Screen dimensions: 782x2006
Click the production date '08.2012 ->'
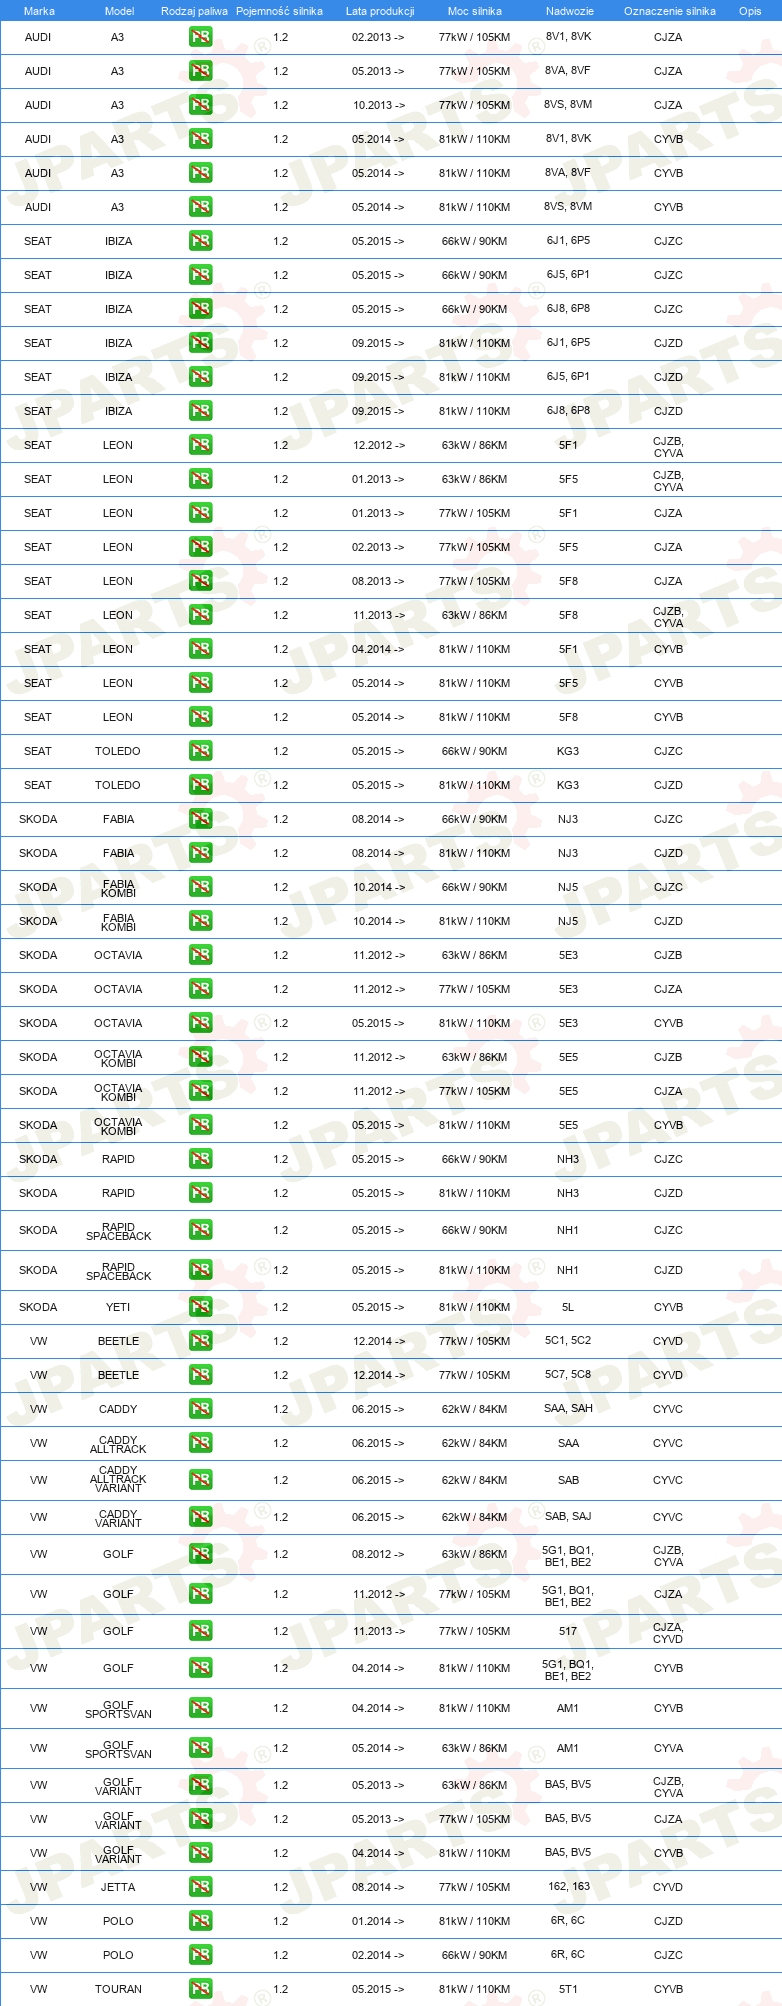tap(379, 1553)
